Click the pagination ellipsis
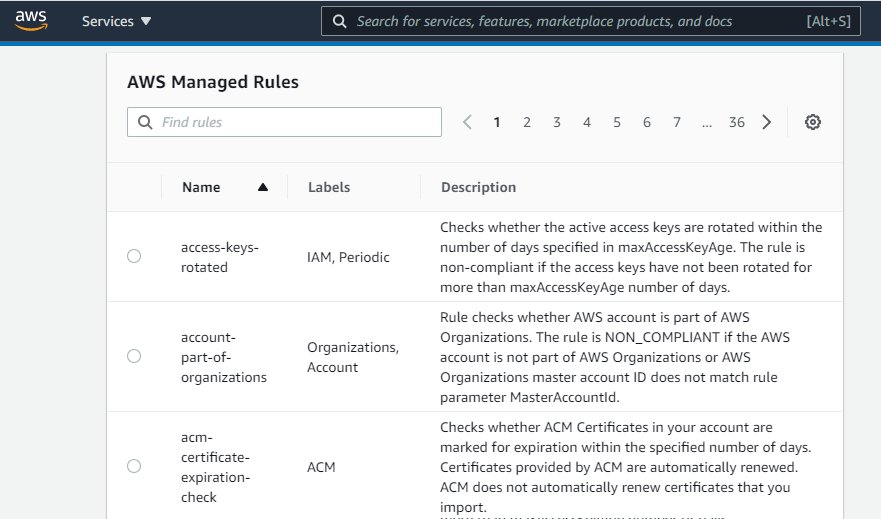This screenshot has width=881, height=519. click(707, 124)
